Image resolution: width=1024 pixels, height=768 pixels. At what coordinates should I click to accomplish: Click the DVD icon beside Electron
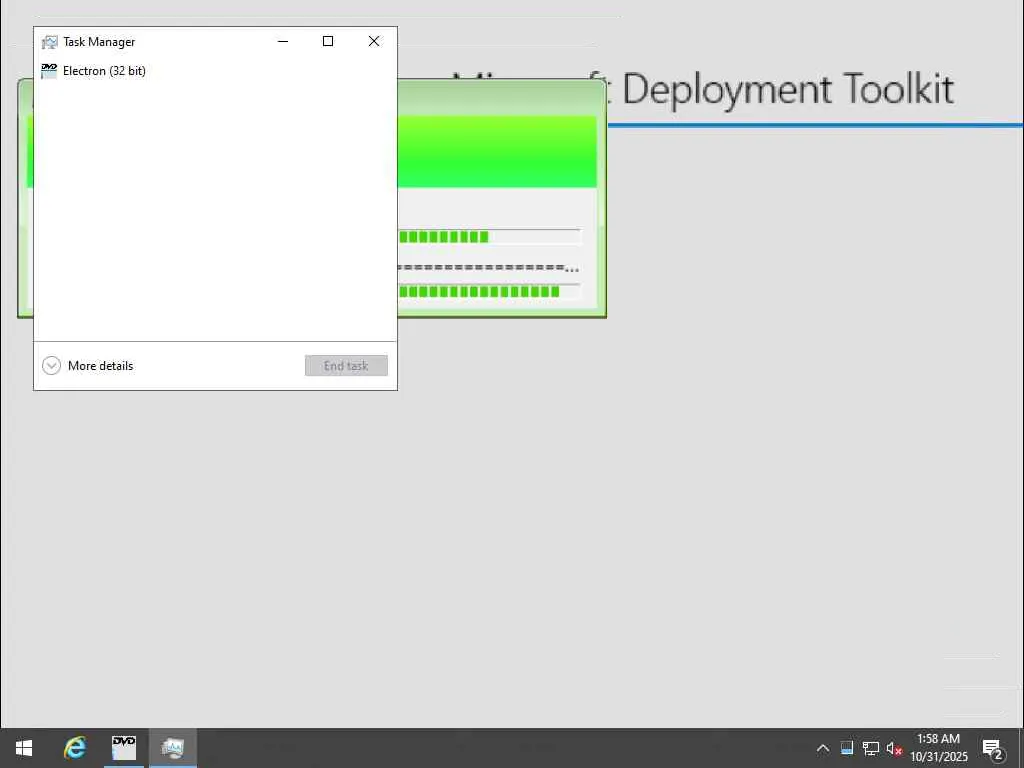coord(49,71)
